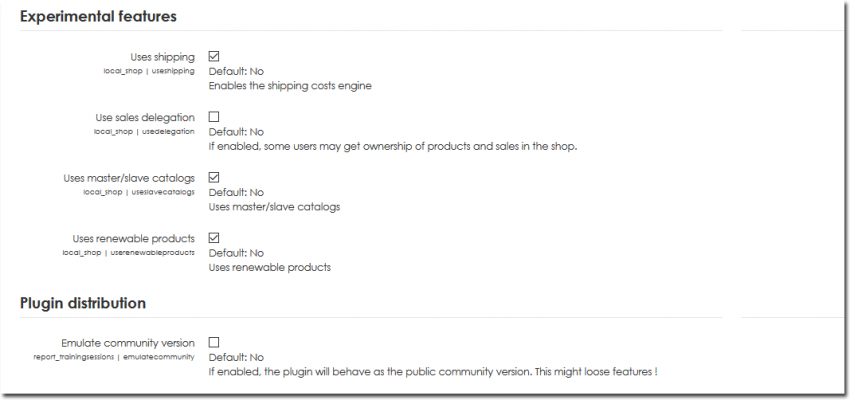The height and width of the screenshot is (400, 850).
Task: Tick the Emulate community version checkbox
Action: coord(214,342)
